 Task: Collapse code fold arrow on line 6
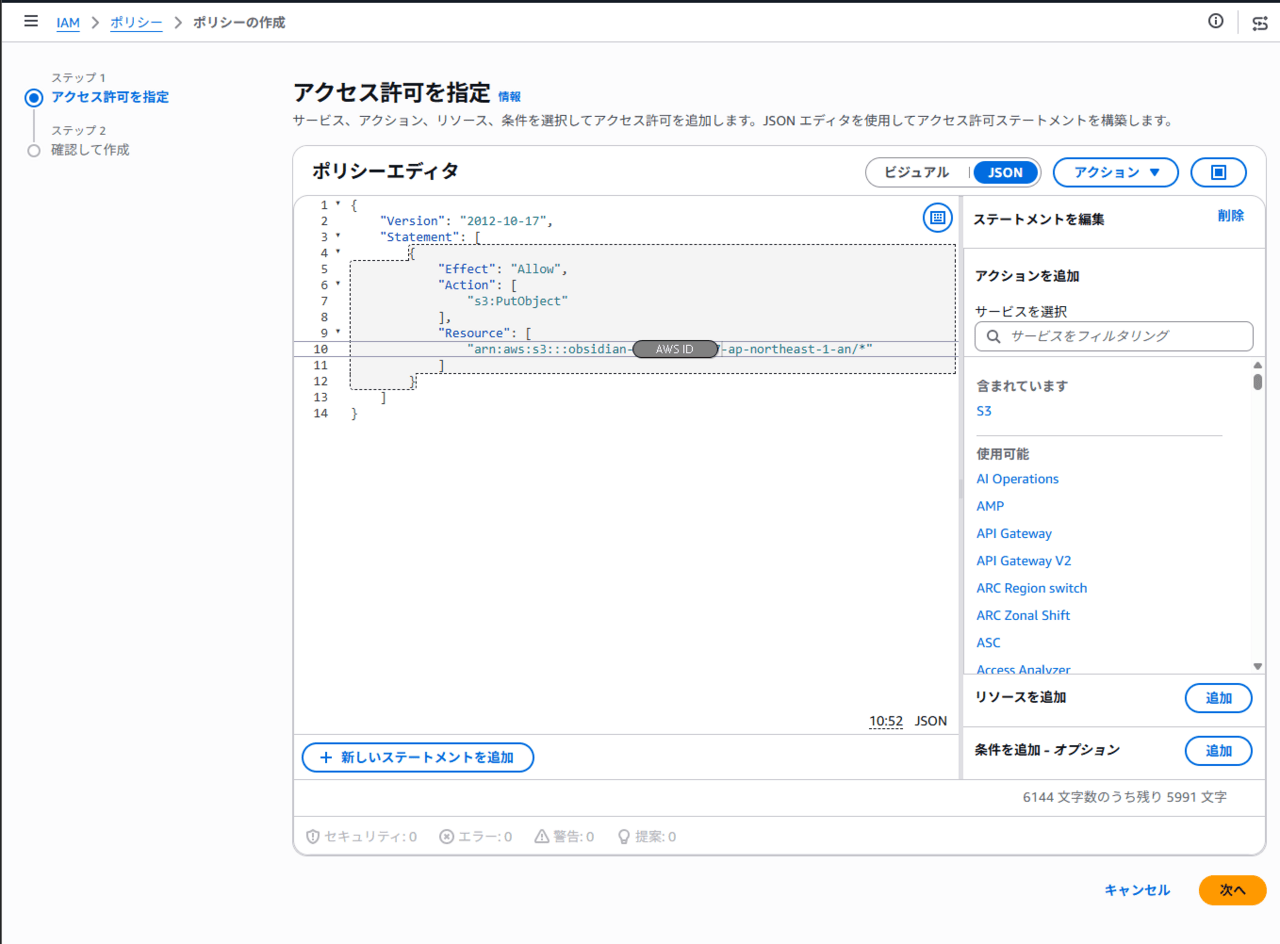338,284
